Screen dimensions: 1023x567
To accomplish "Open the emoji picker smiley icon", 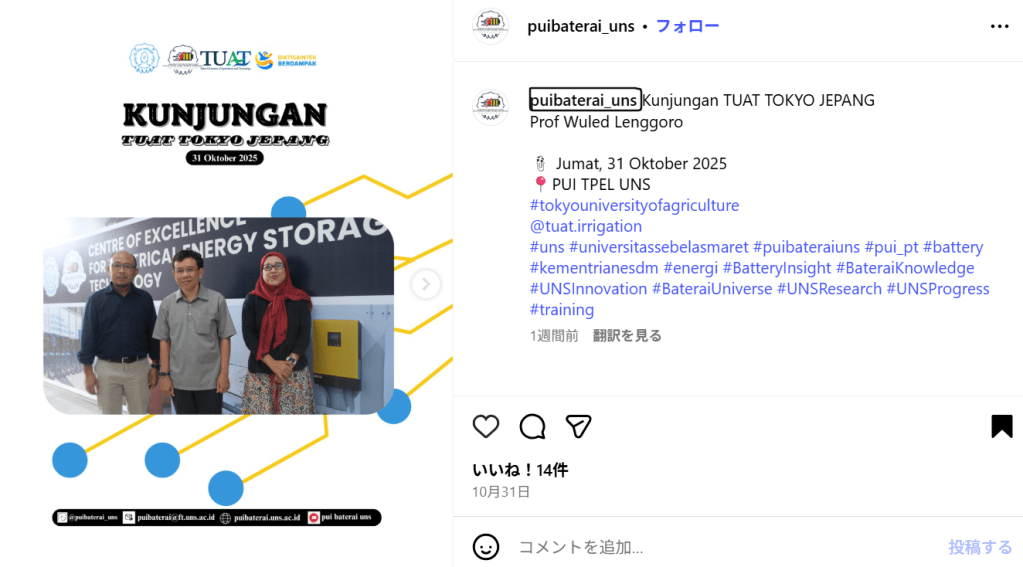I will pyautogui.click(x=485, y=547).
